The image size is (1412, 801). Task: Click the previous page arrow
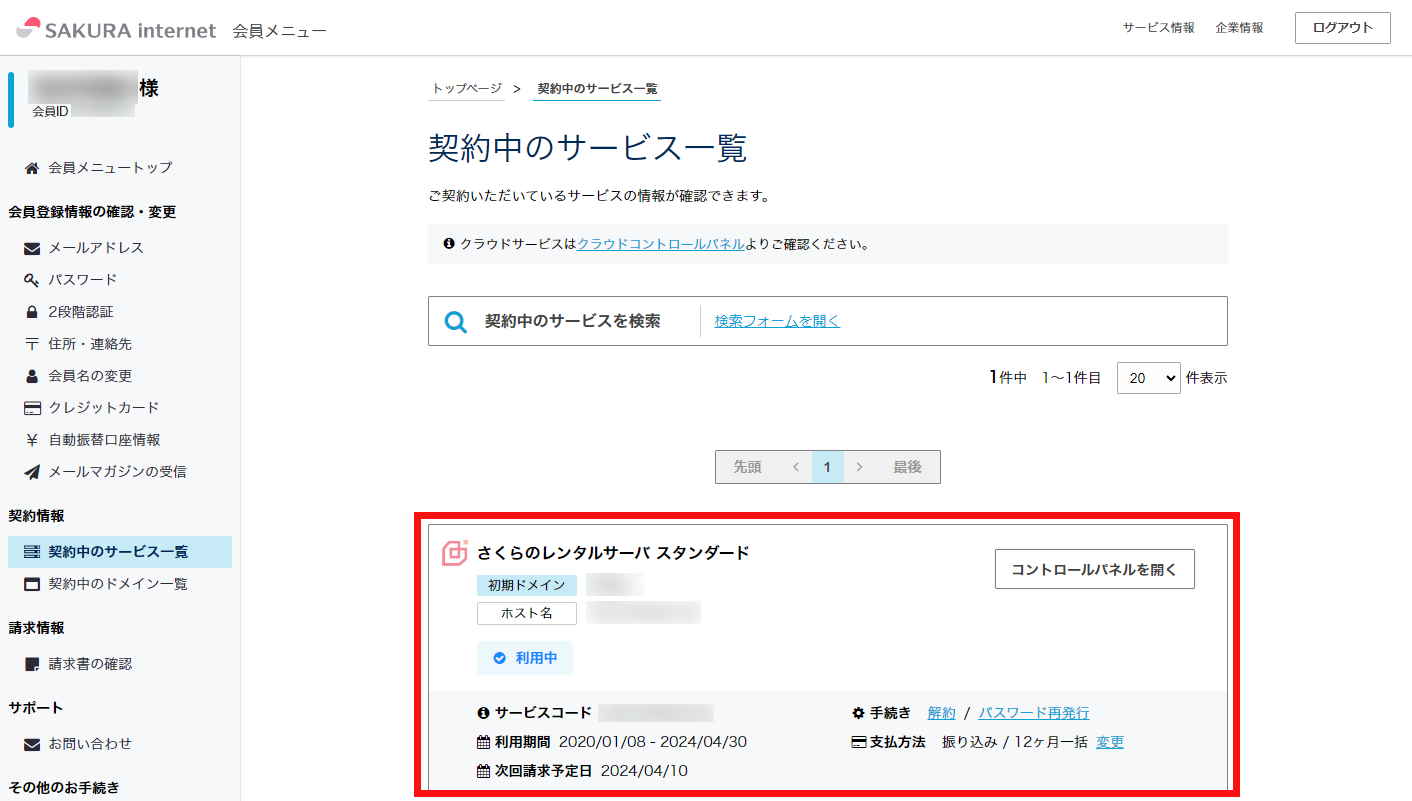tap(796, 467)
